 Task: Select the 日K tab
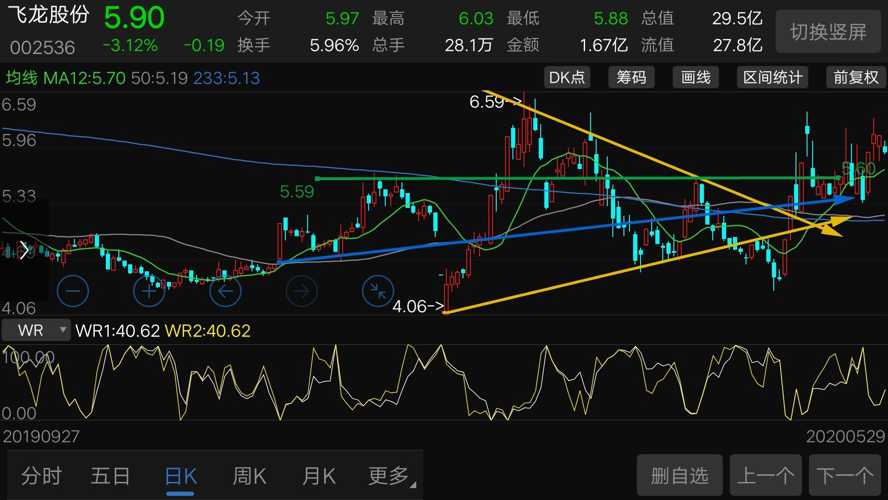[181, 476]
